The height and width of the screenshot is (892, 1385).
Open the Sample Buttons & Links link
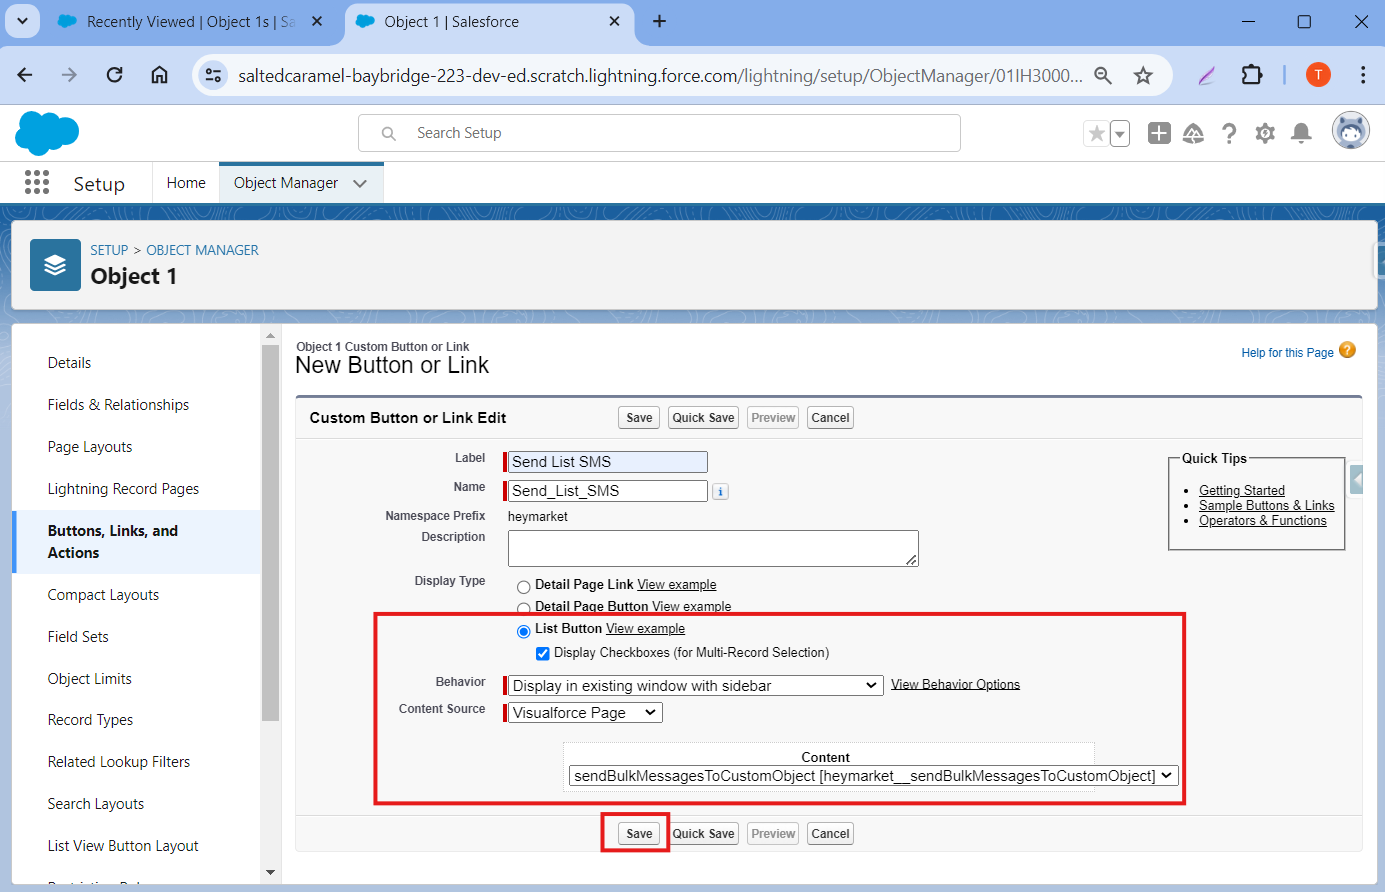(1267, 505)
